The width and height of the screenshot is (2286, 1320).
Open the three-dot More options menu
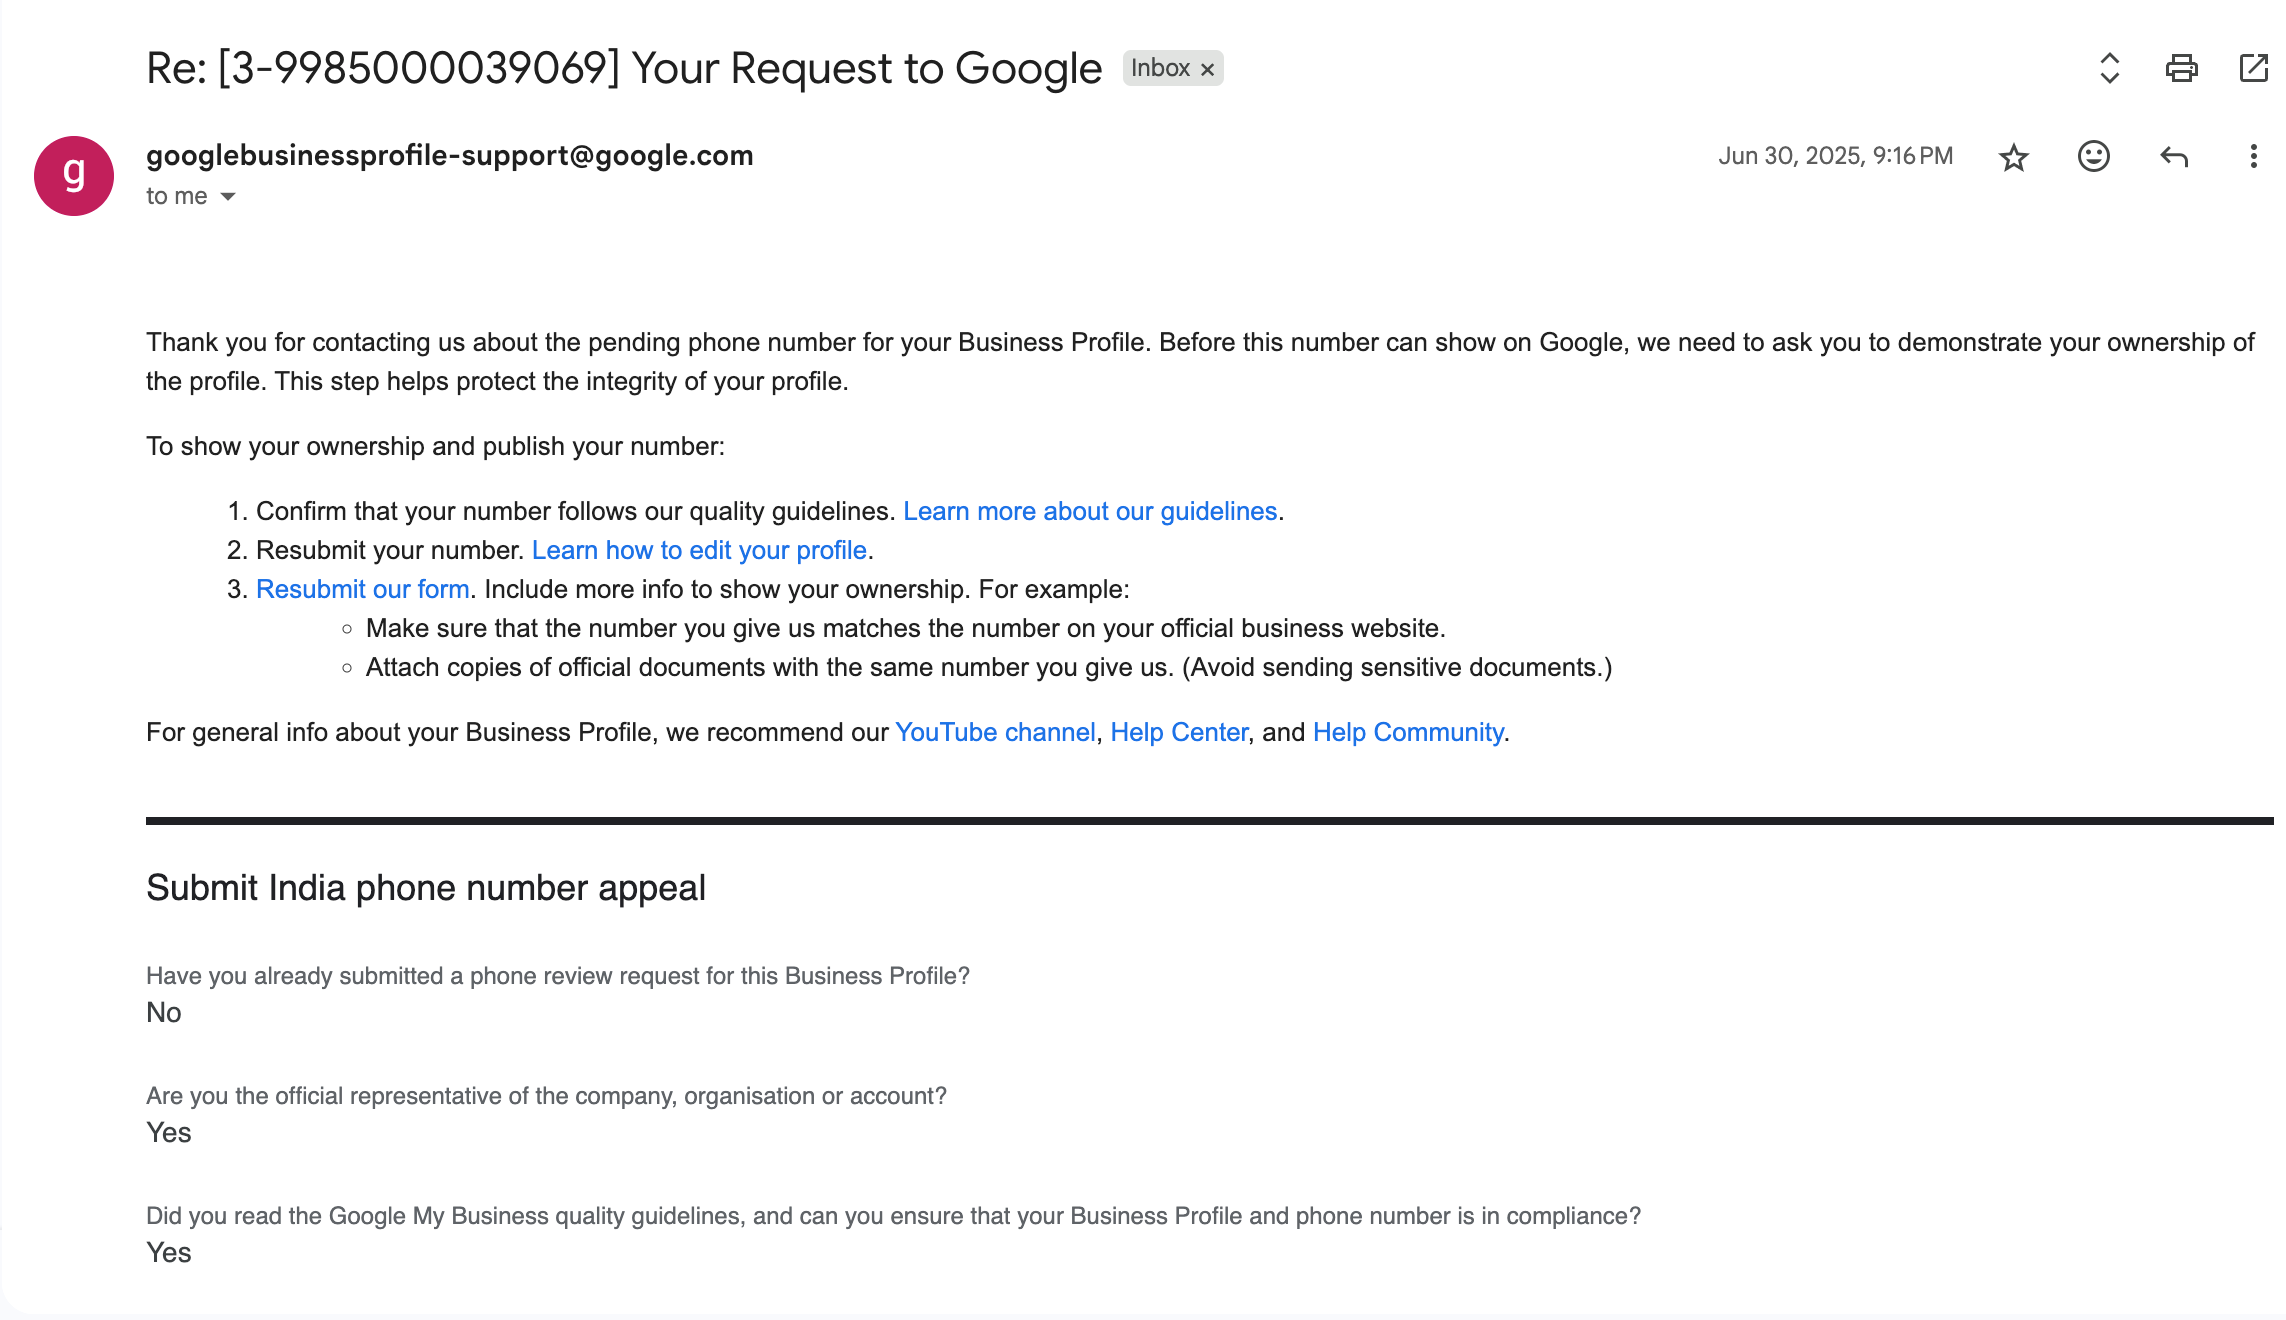[2253, 156]
